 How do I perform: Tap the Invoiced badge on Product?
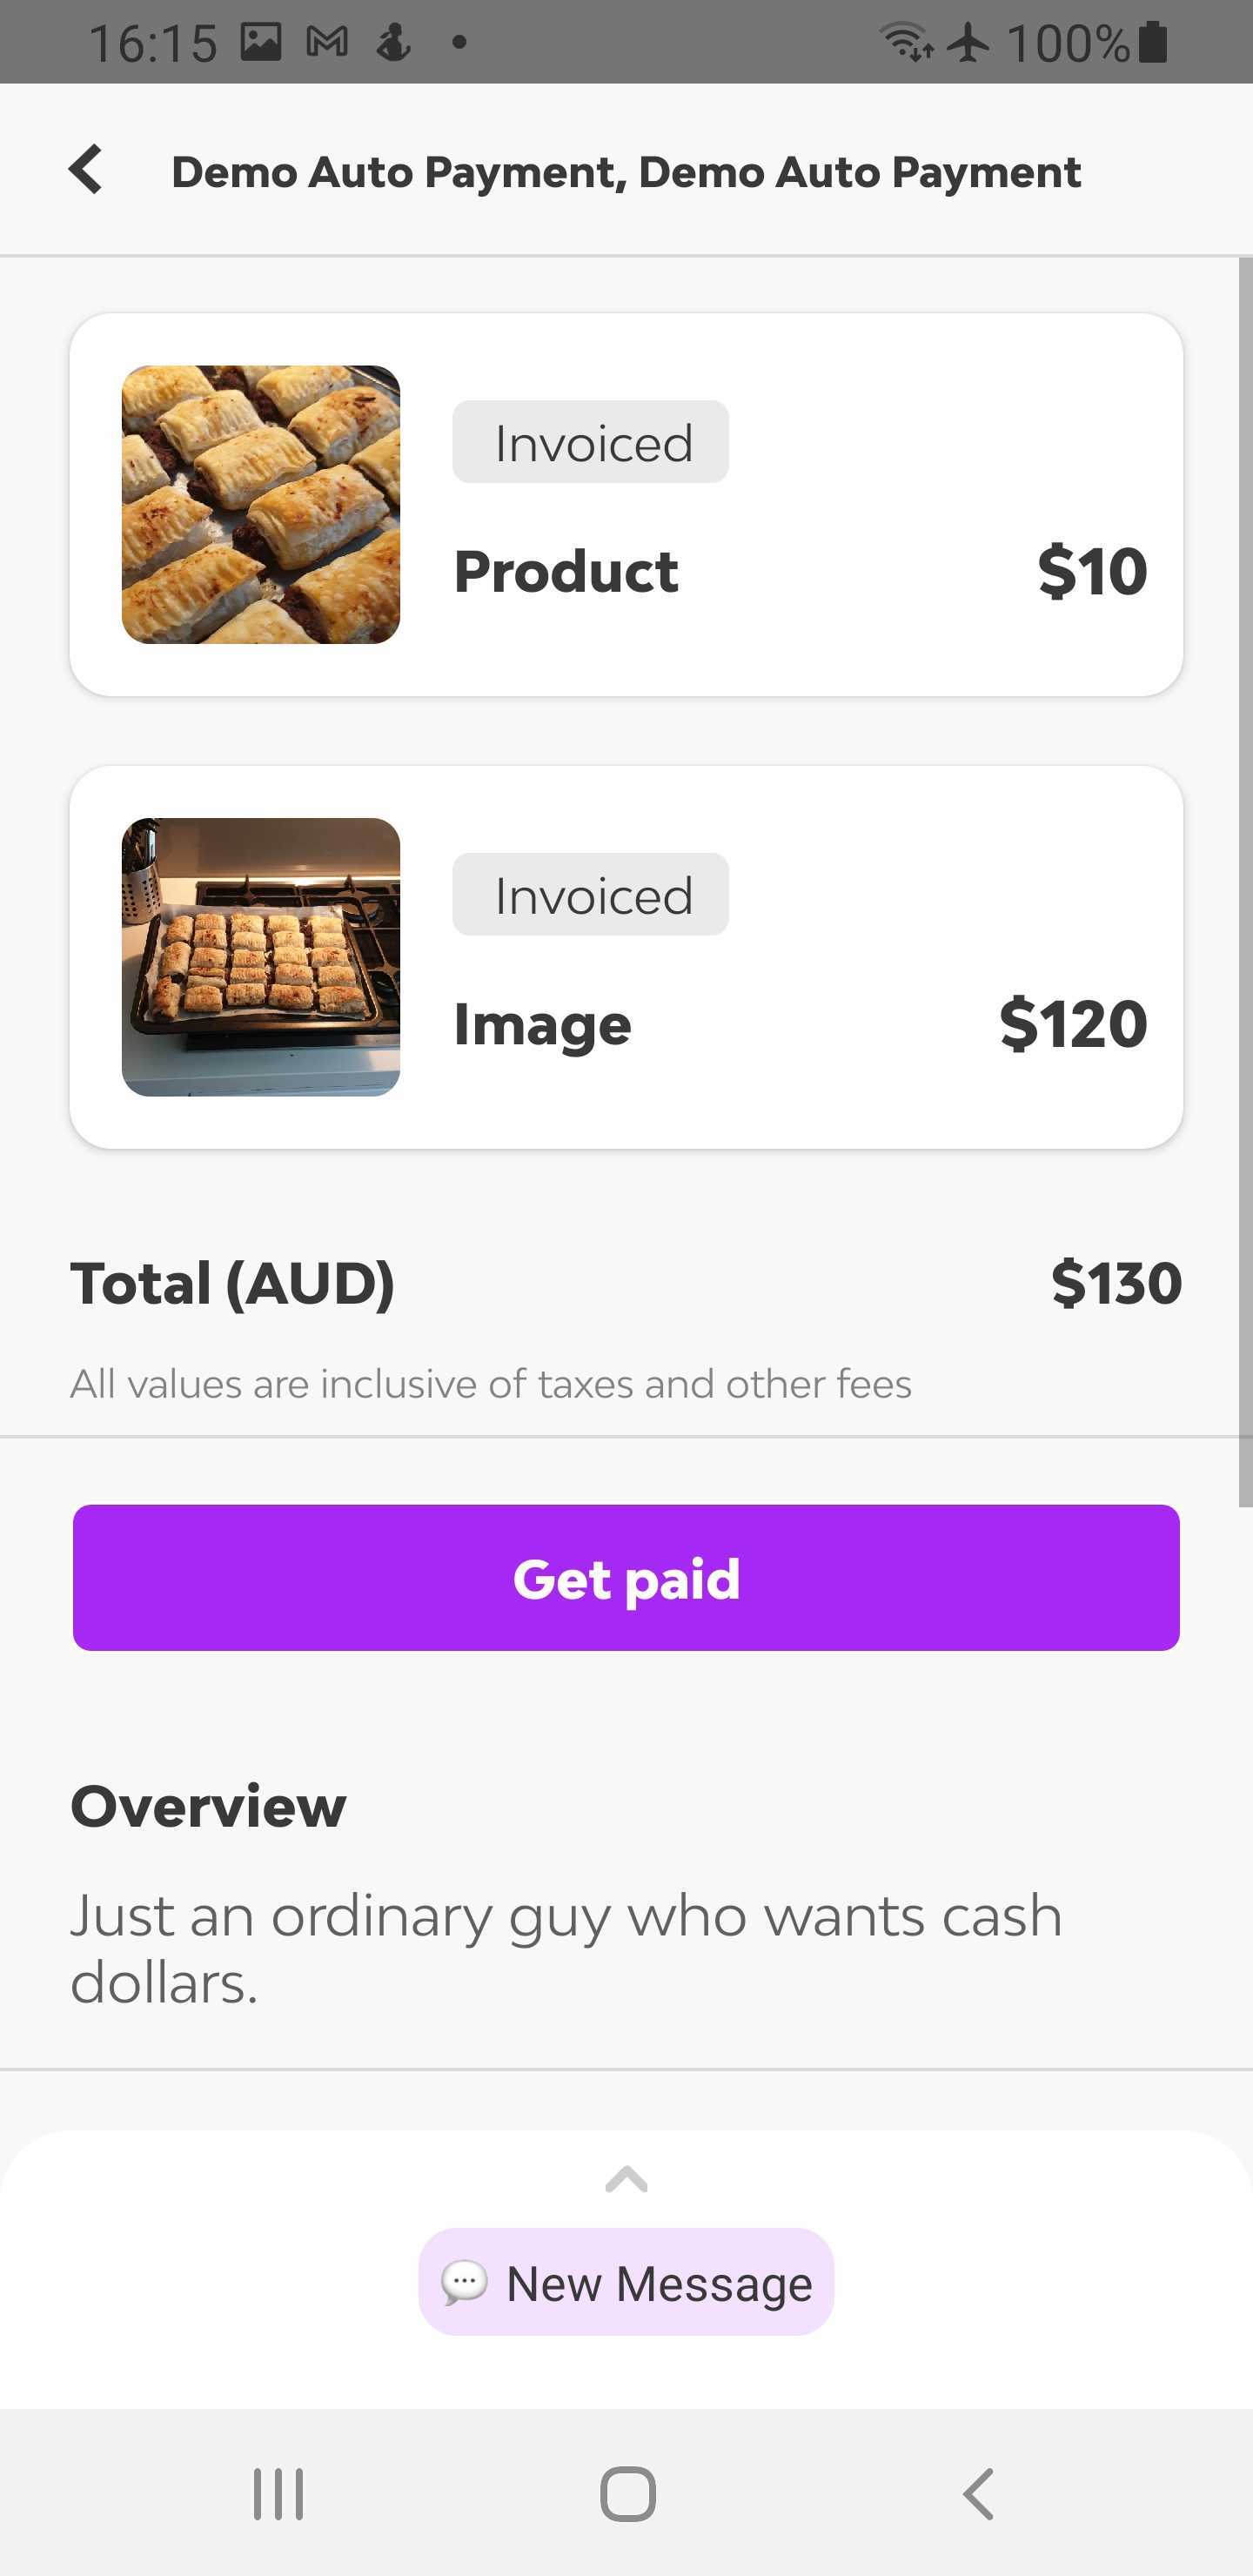click(x=591, y=442)
